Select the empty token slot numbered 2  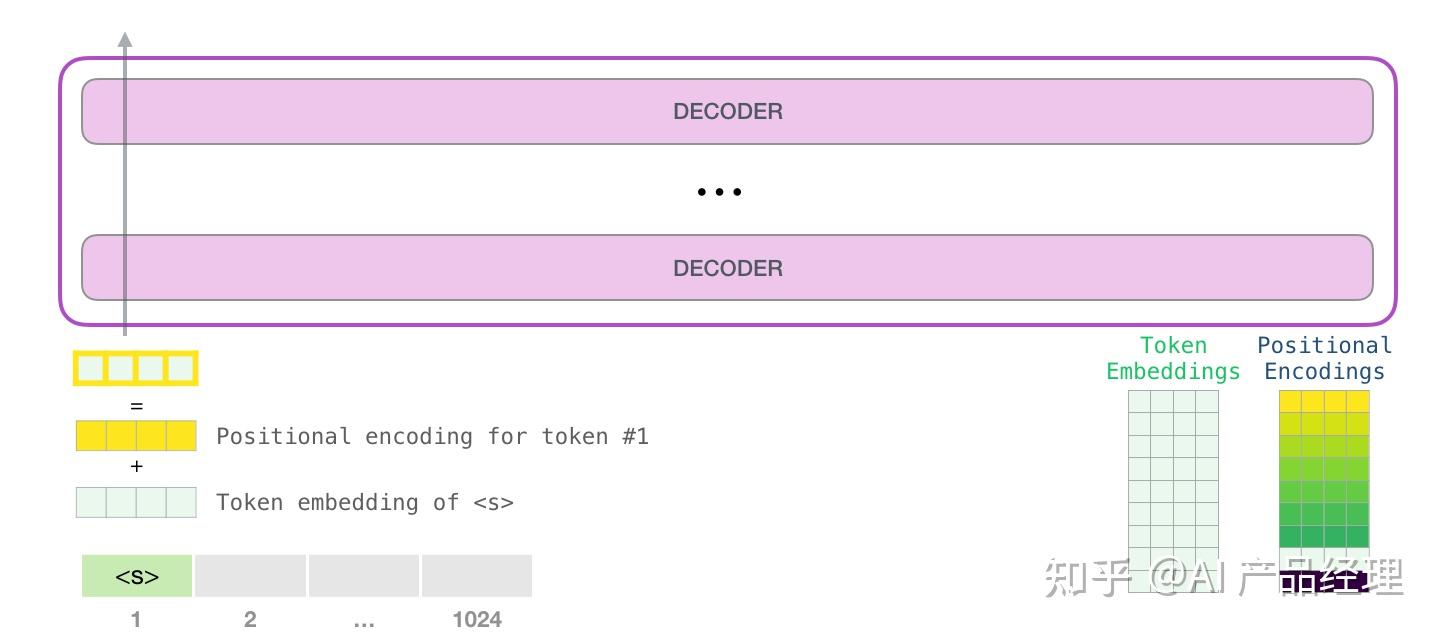[x=250, y=576]
